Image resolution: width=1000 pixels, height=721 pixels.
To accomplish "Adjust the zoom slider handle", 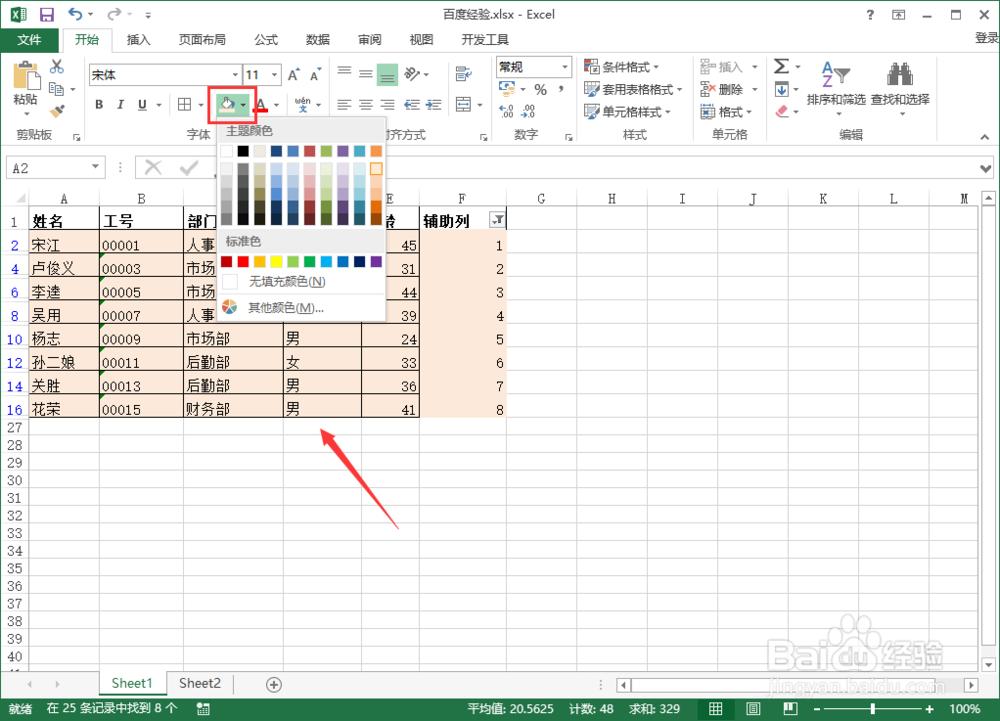I will pos(872,709).
